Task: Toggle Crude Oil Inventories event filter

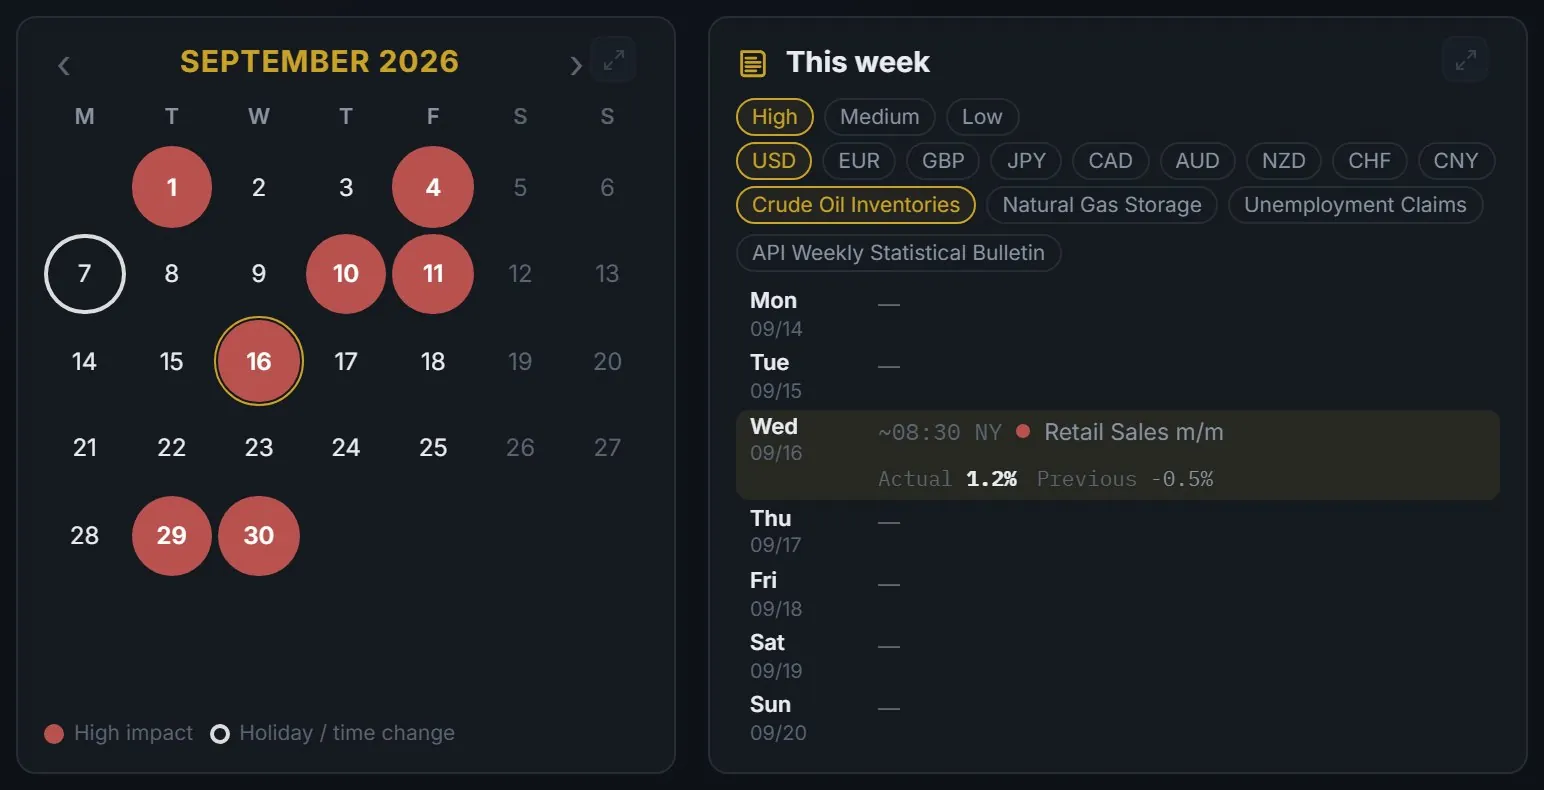Action: pos(856,205)
